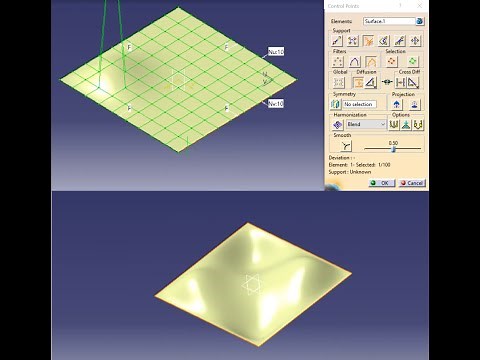This screenshot has width=480, height=360.
Task: Click the first Cross Diff icon
Action: [x=400, y=82]
